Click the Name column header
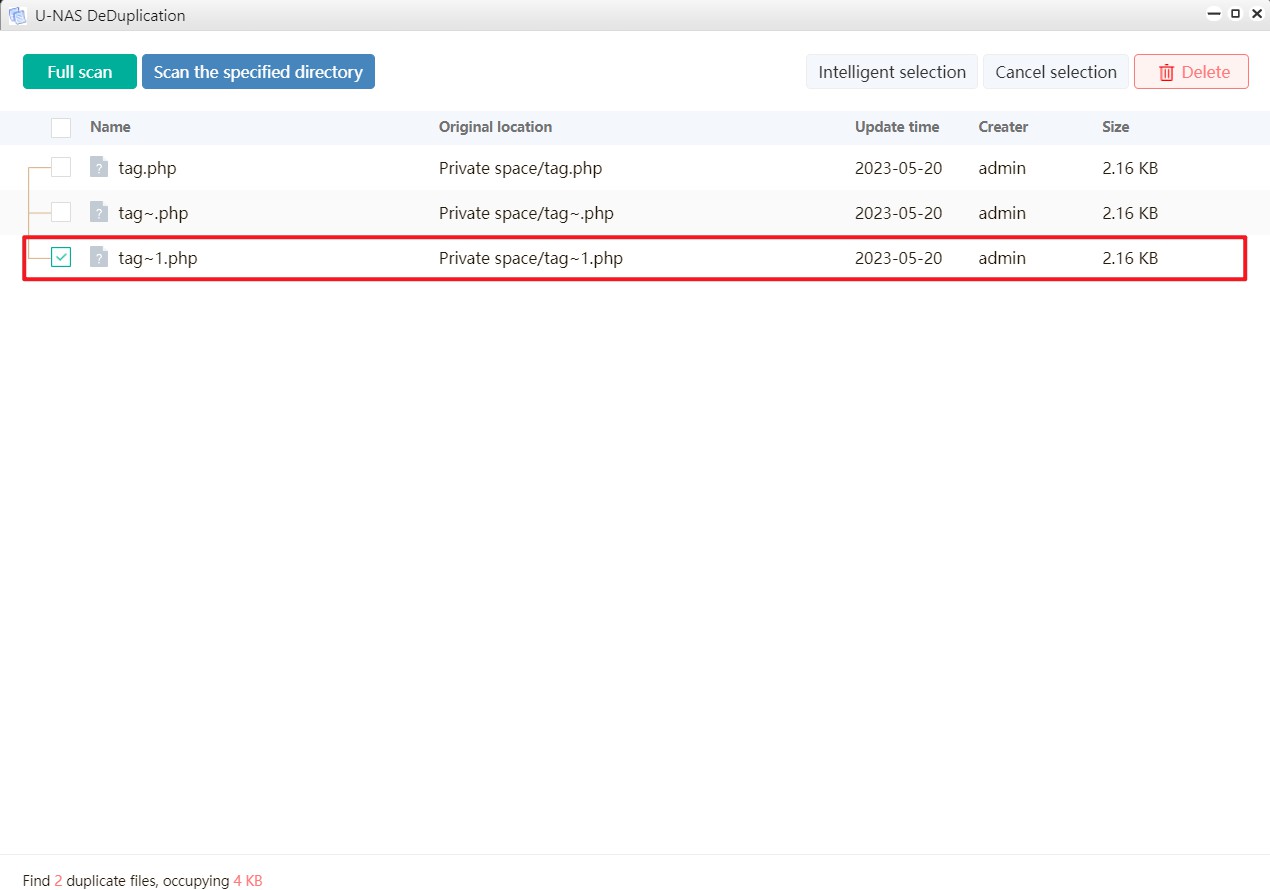 tap(110, 127)
